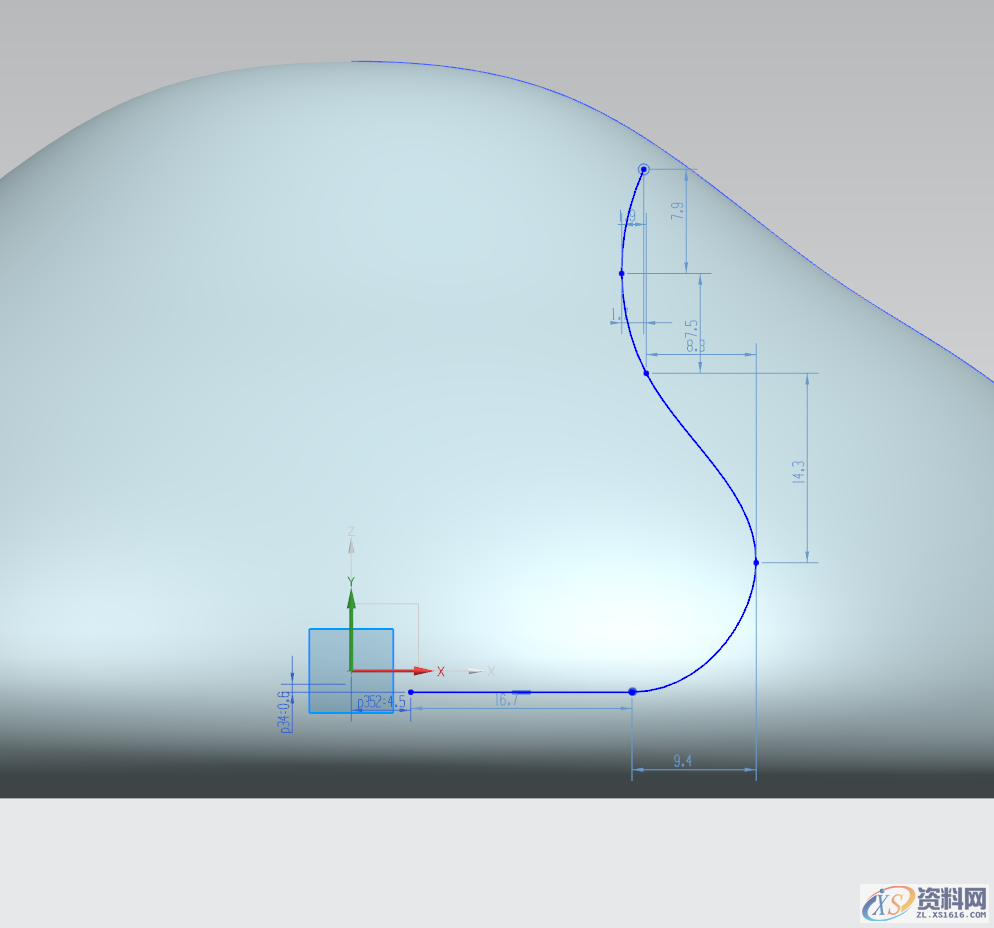Select the circled top endpoint of the spline
The image size is (994, 928).
pyautogui.click(x=644, y=170)
